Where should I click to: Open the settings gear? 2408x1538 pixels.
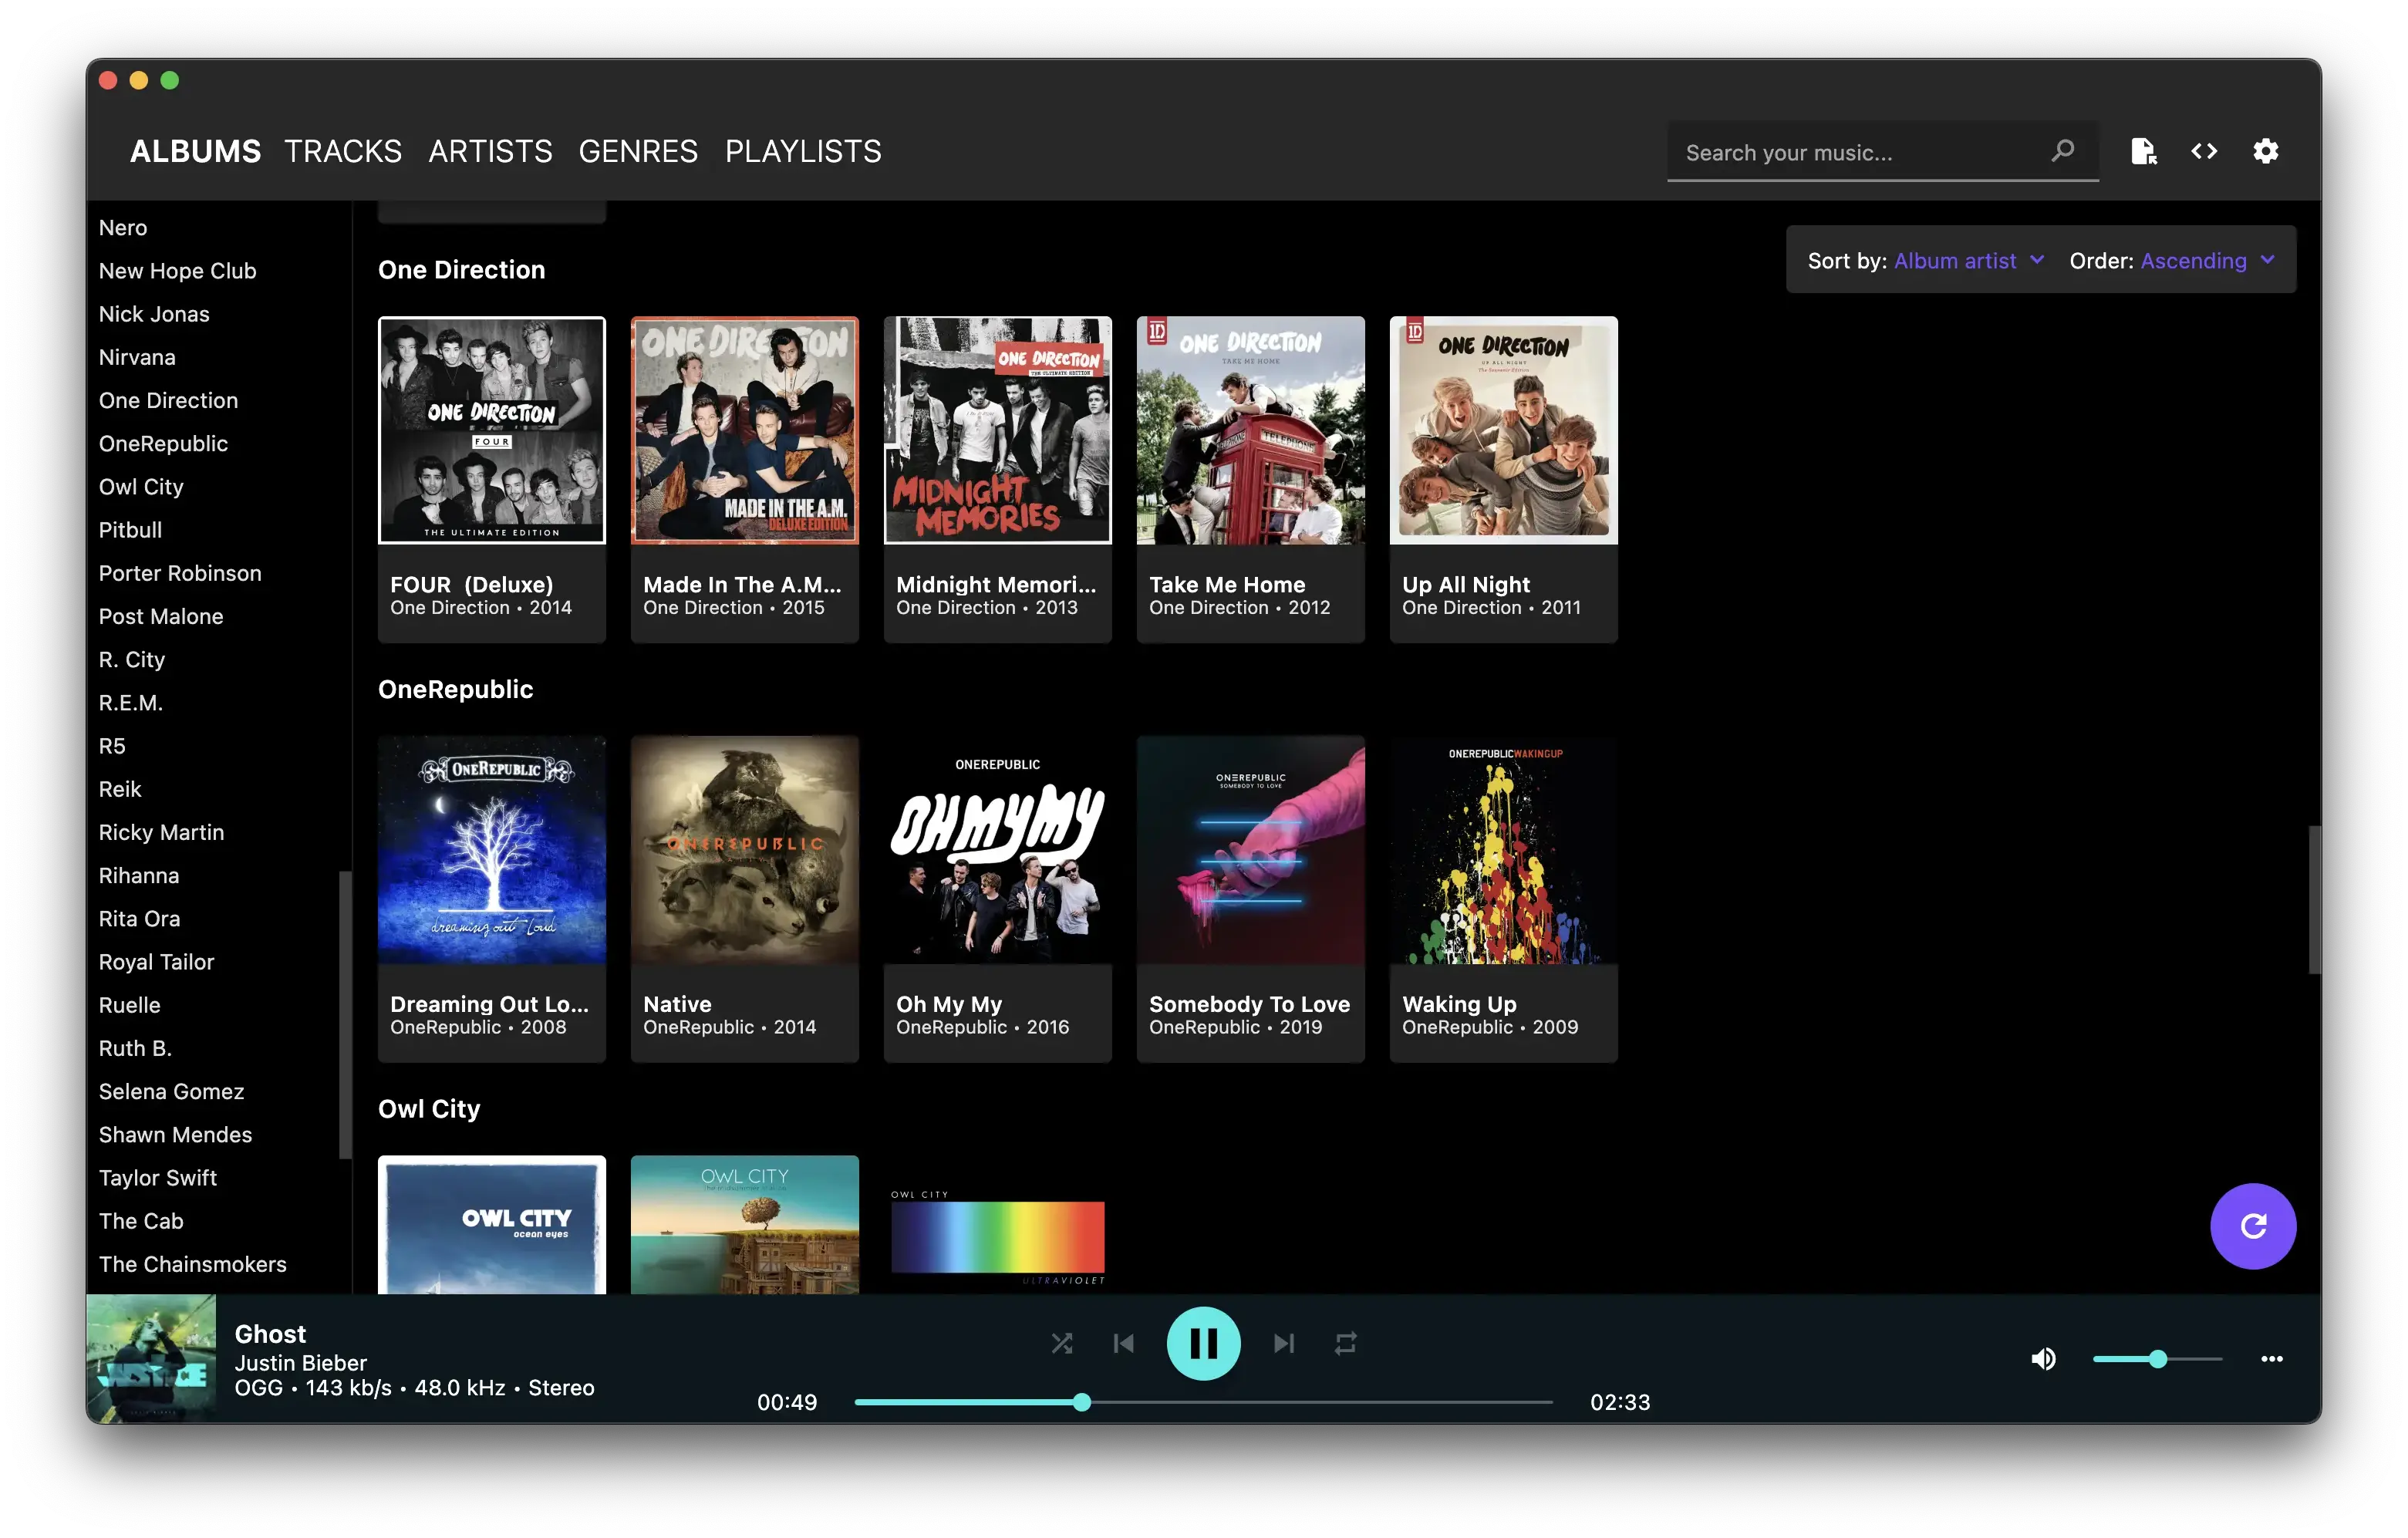(2265, 151)
